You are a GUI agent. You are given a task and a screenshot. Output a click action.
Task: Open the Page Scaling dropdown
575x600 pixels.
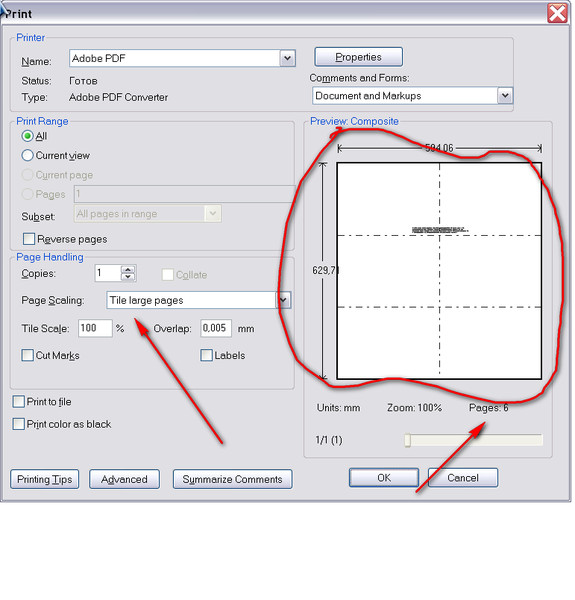click(x=283, y=300)
